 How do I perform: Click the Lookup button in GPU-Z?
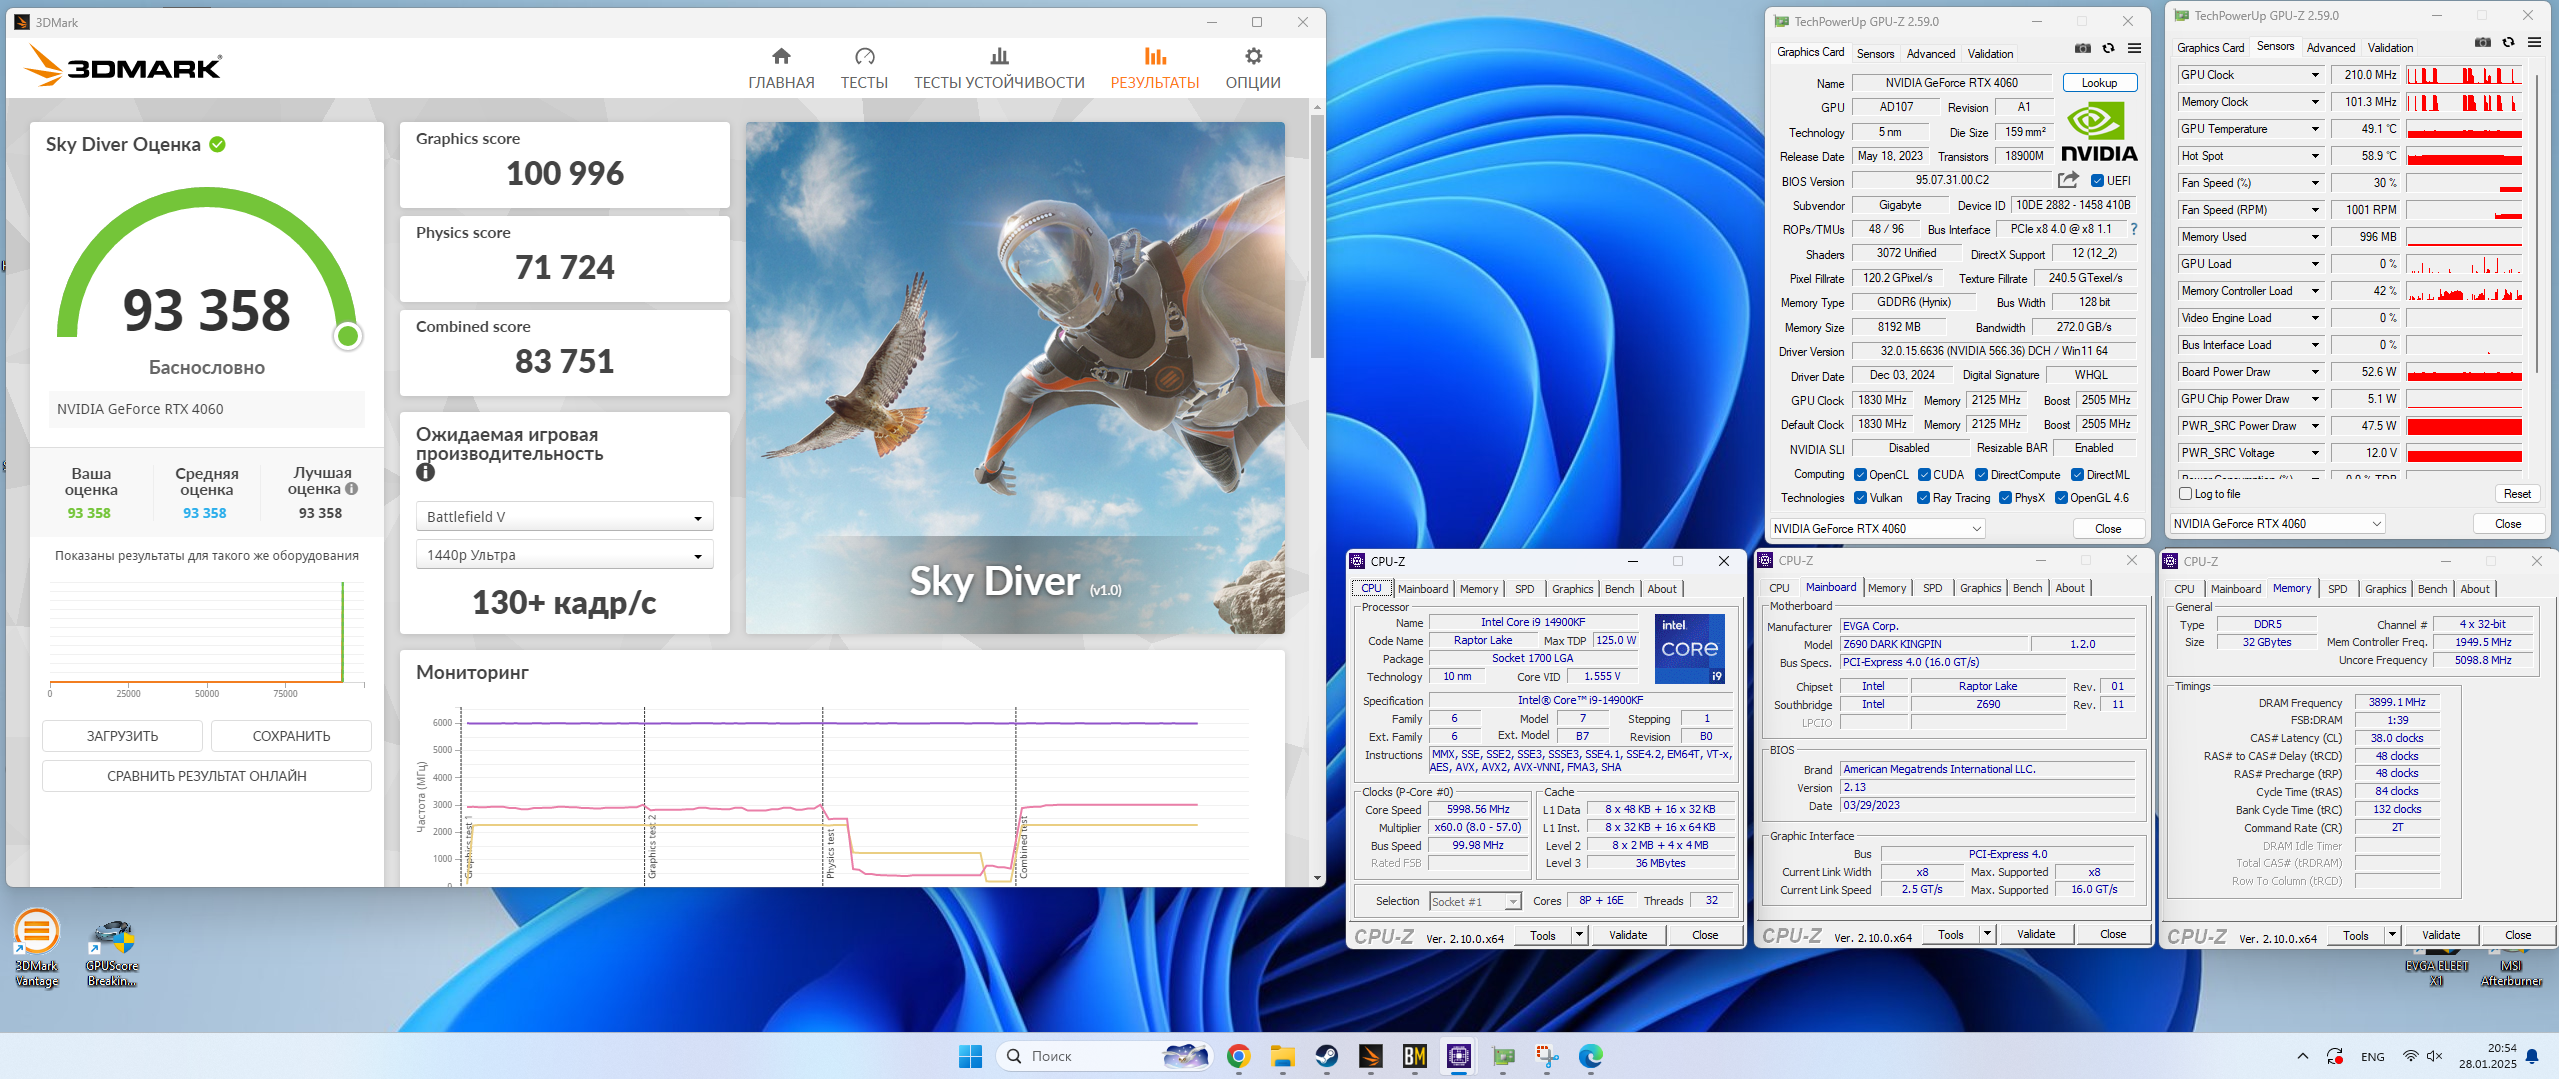[x=2099, y=83]
